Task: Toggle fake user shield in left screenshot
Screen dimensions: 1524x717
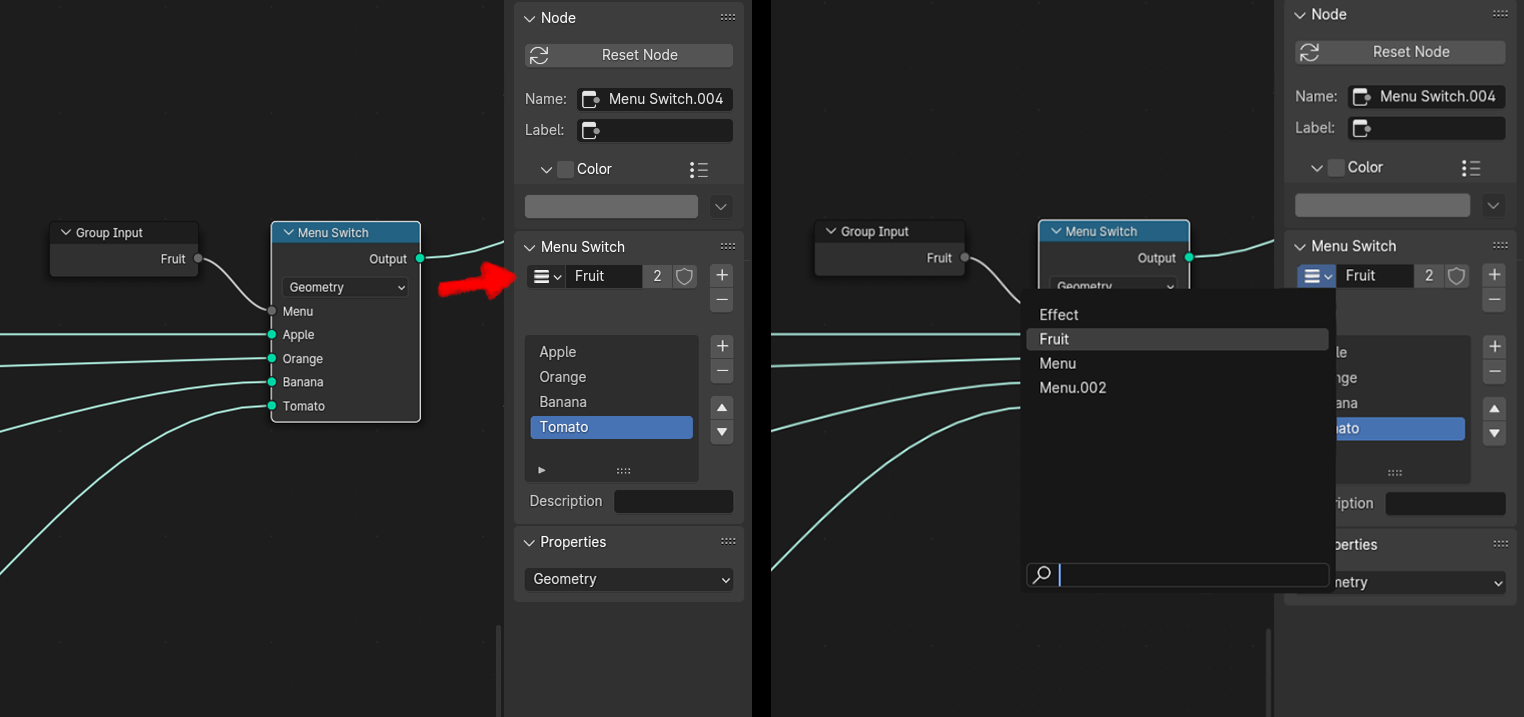Action: point(685,276)
